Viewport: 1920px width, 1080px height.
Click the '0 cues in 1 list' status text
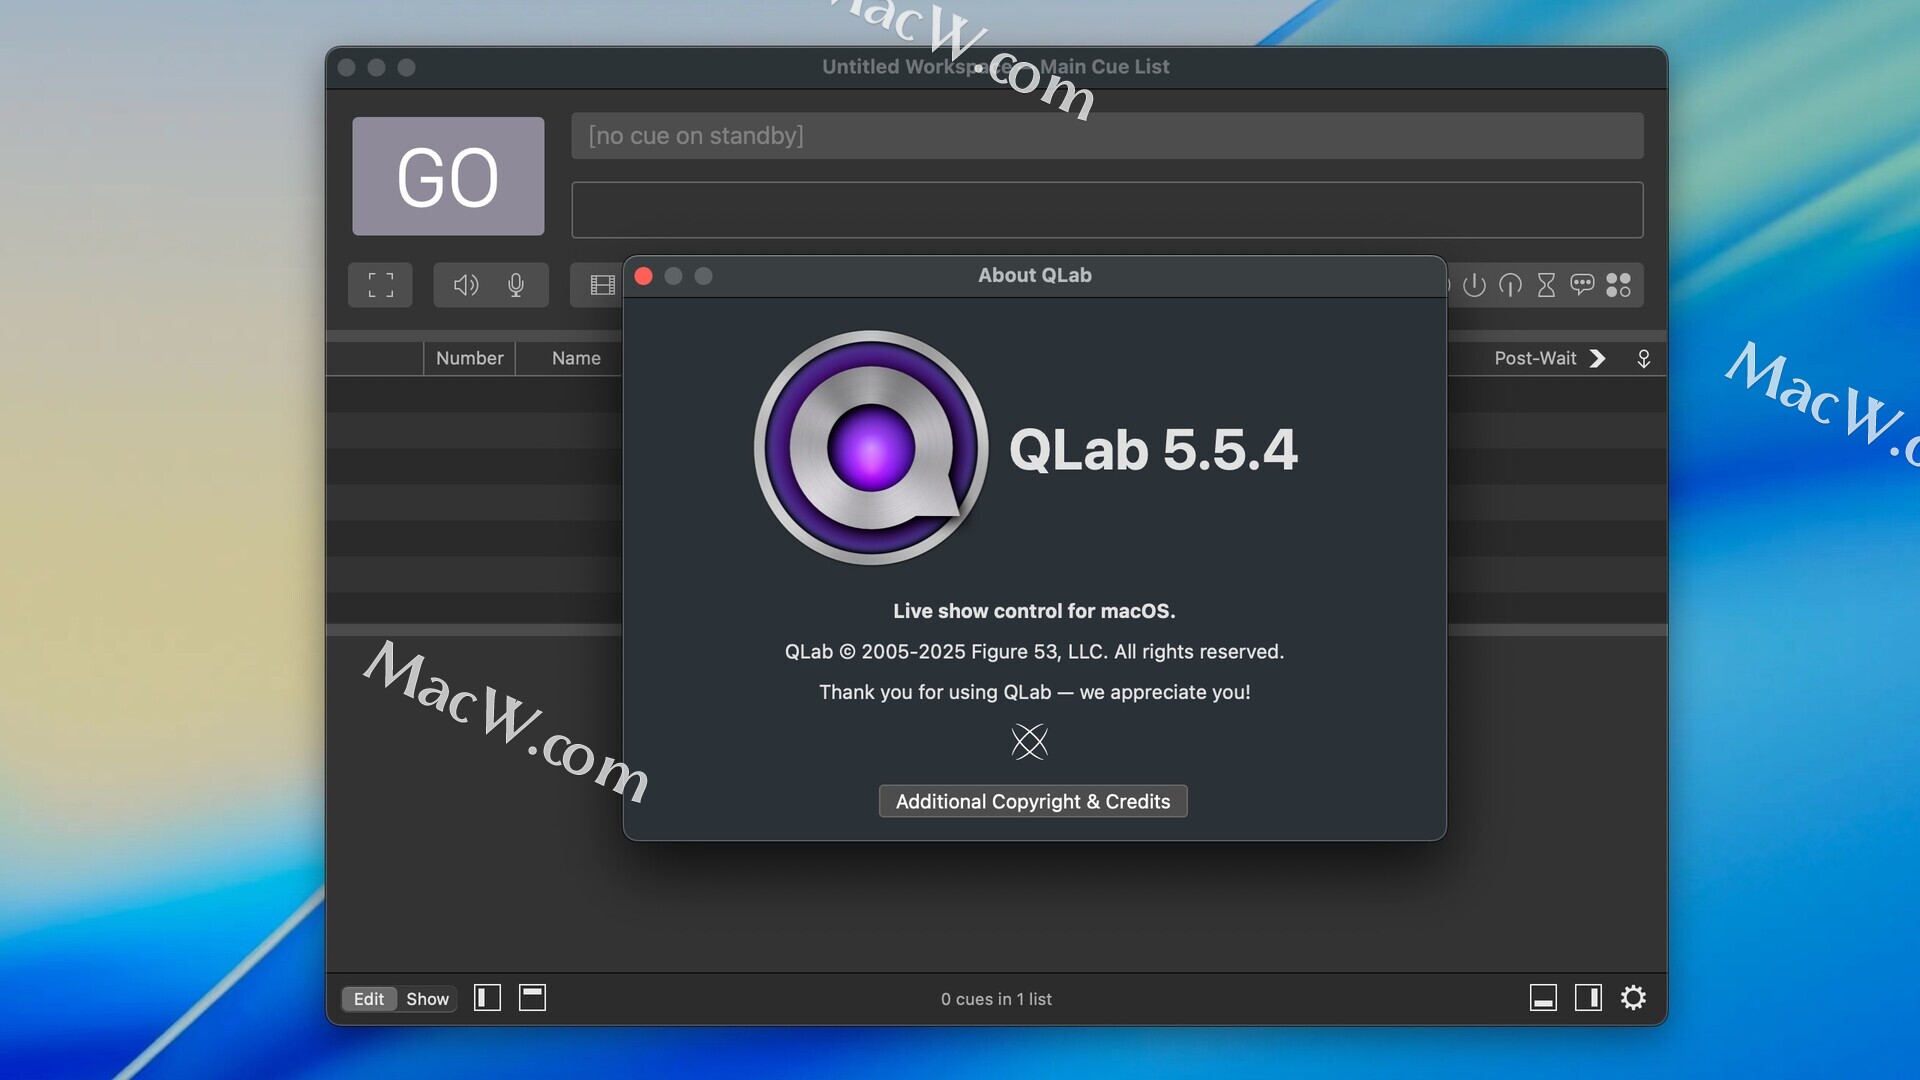(x=996, y=999)
